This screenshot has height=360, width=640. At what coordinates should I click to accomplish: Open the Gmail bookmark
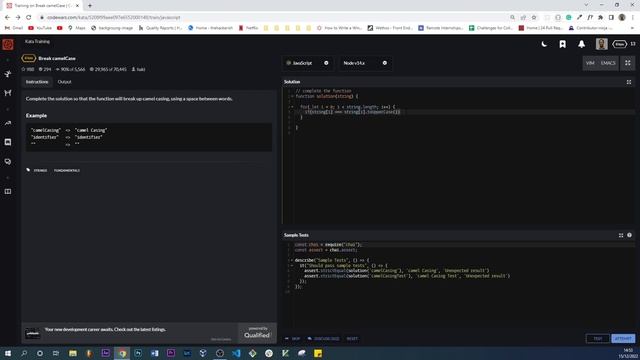(x=14, y=28)
